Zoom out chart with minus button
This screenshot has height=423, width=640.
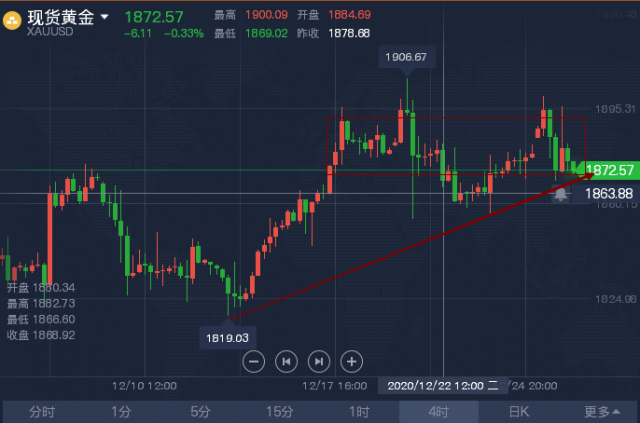(x=253, y=361)
